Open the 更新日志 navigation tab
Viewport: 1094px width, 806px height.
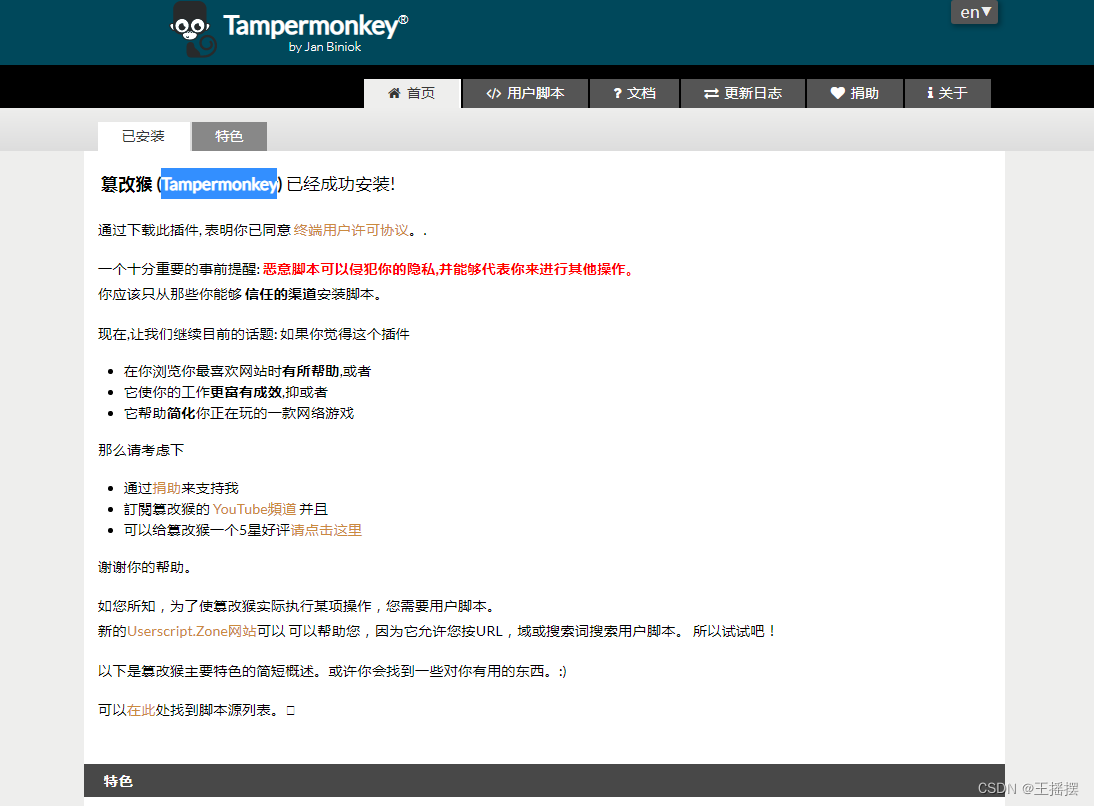tap(742, 94)
